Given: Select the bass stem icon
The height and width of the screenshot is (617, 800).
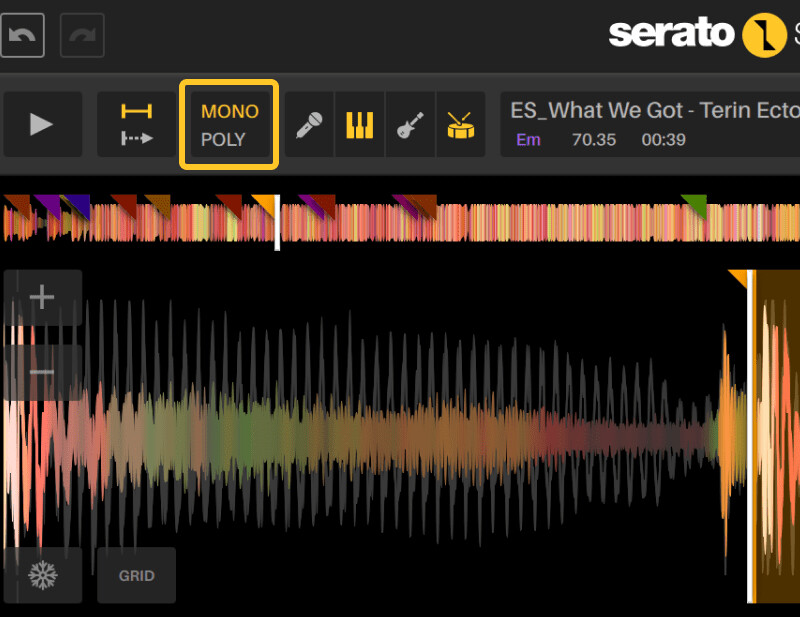Looking at the screenshot, I should [410, 124].
